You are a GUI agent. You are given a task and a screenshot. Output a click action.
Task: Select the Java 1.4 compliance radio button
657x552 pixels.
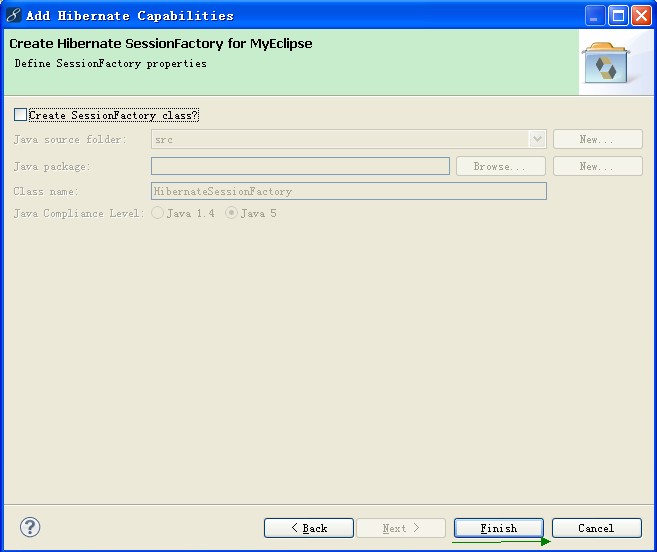pyautogui.click(x=158, y=213)
